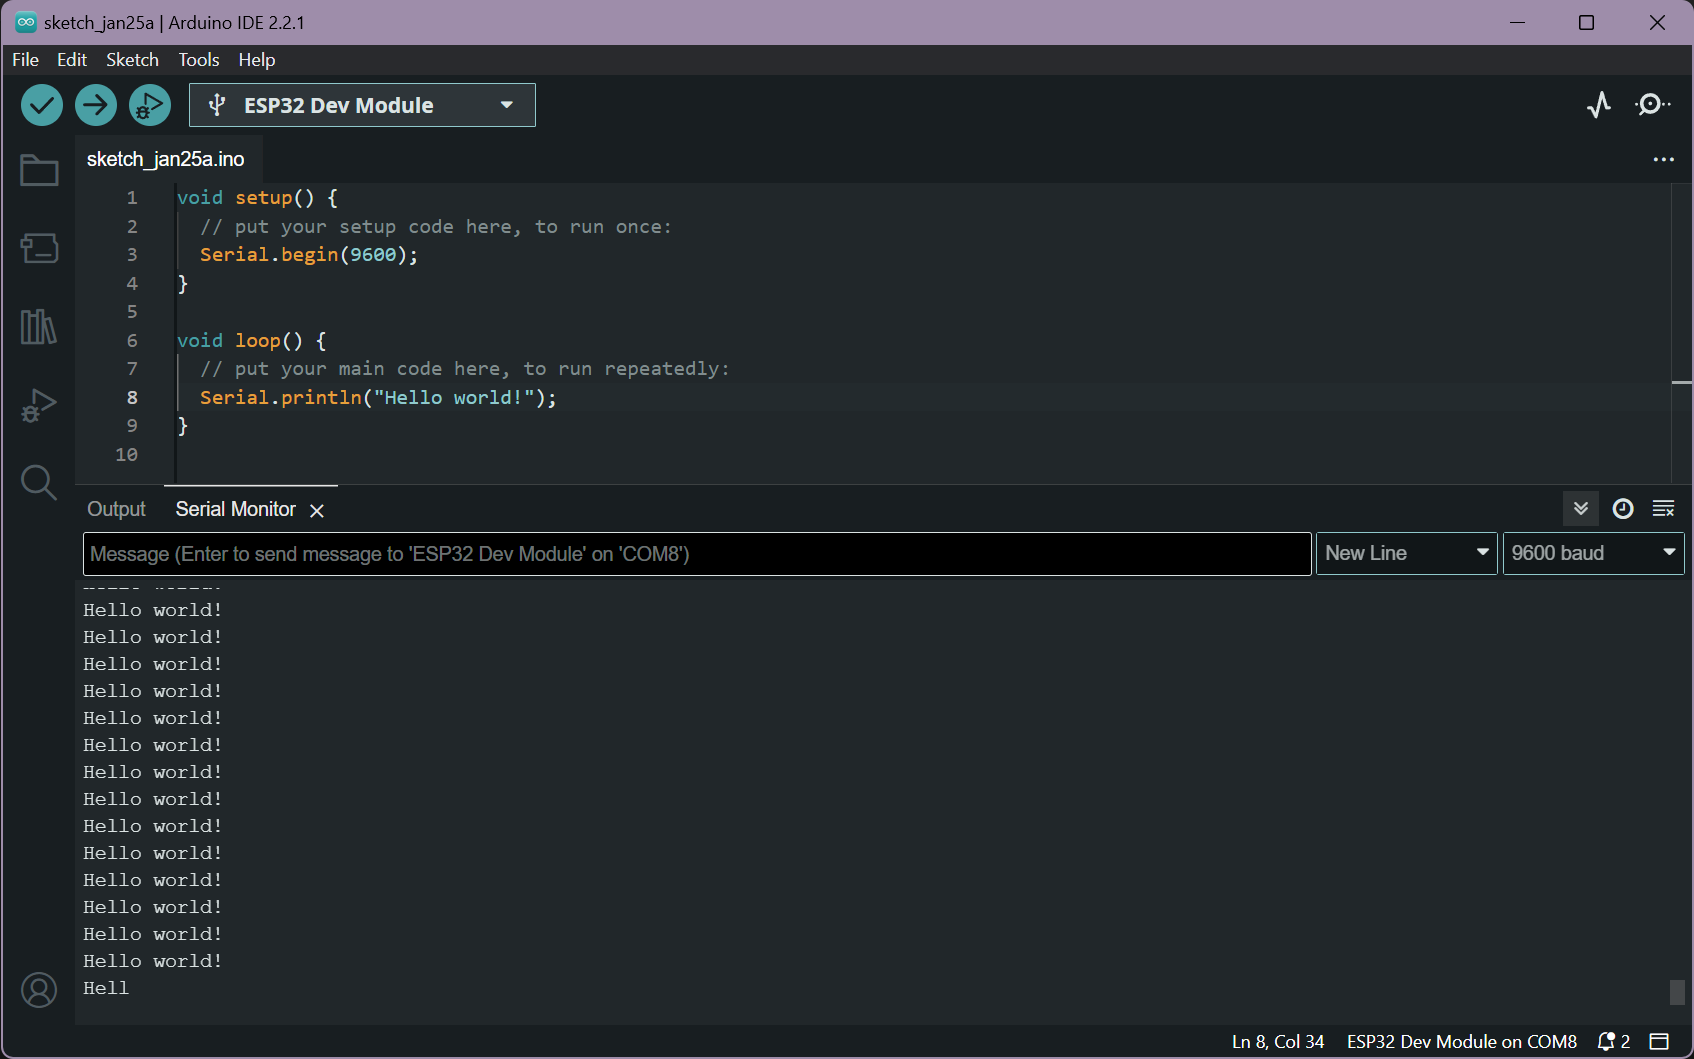Open the Sketchbook folder sidebar icon

[39, 170]
